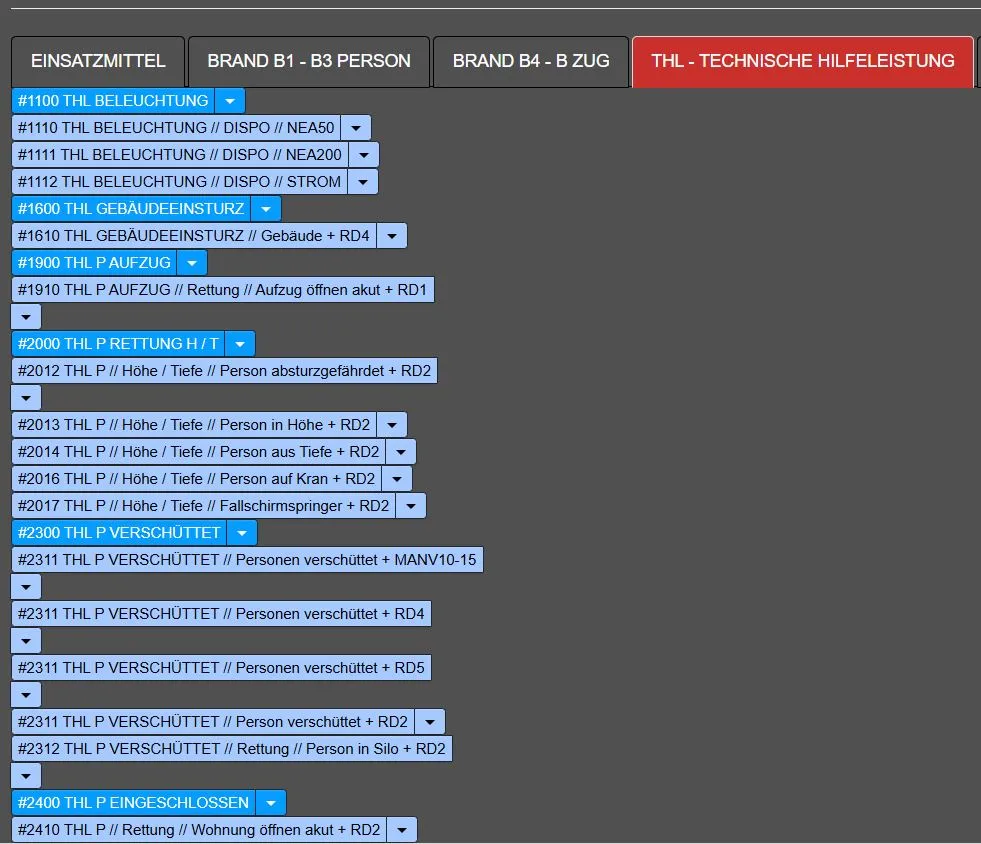
Task: Click the arrow next to #2410 Wohnung öffnen akut
Action: (x=402, y=830)
